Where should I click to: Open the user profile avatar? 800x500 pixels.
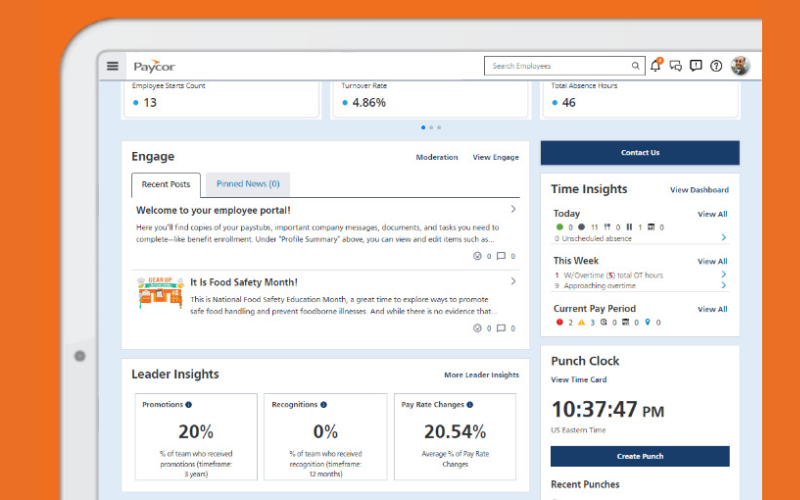[740, 66]
